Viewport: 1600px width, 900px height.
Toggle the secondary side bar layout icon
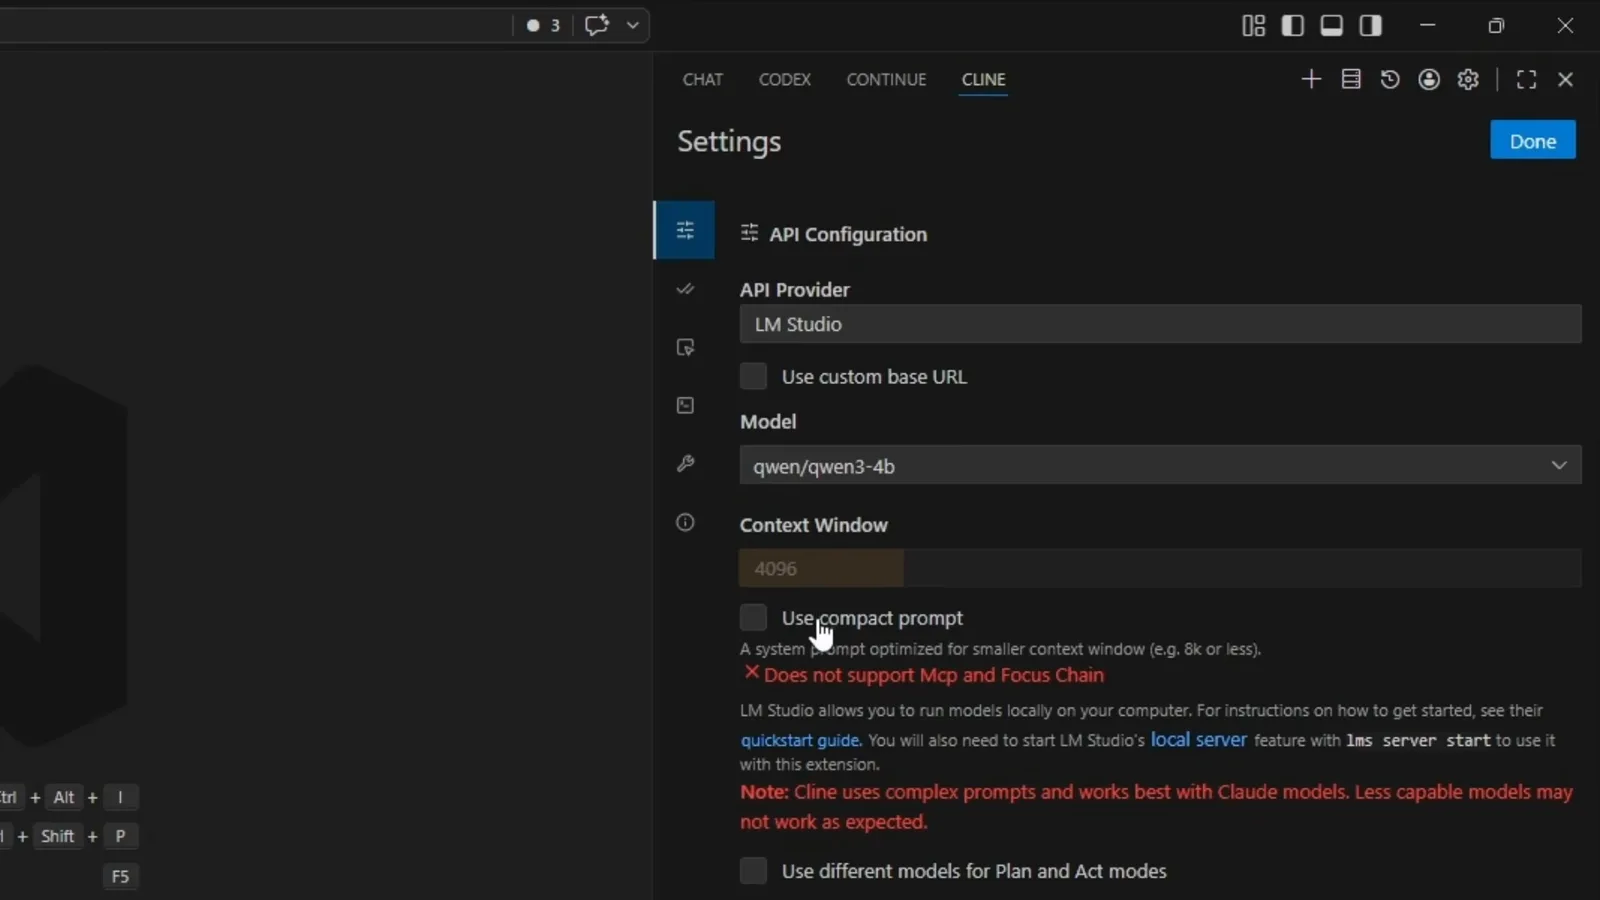[1371, 26]
